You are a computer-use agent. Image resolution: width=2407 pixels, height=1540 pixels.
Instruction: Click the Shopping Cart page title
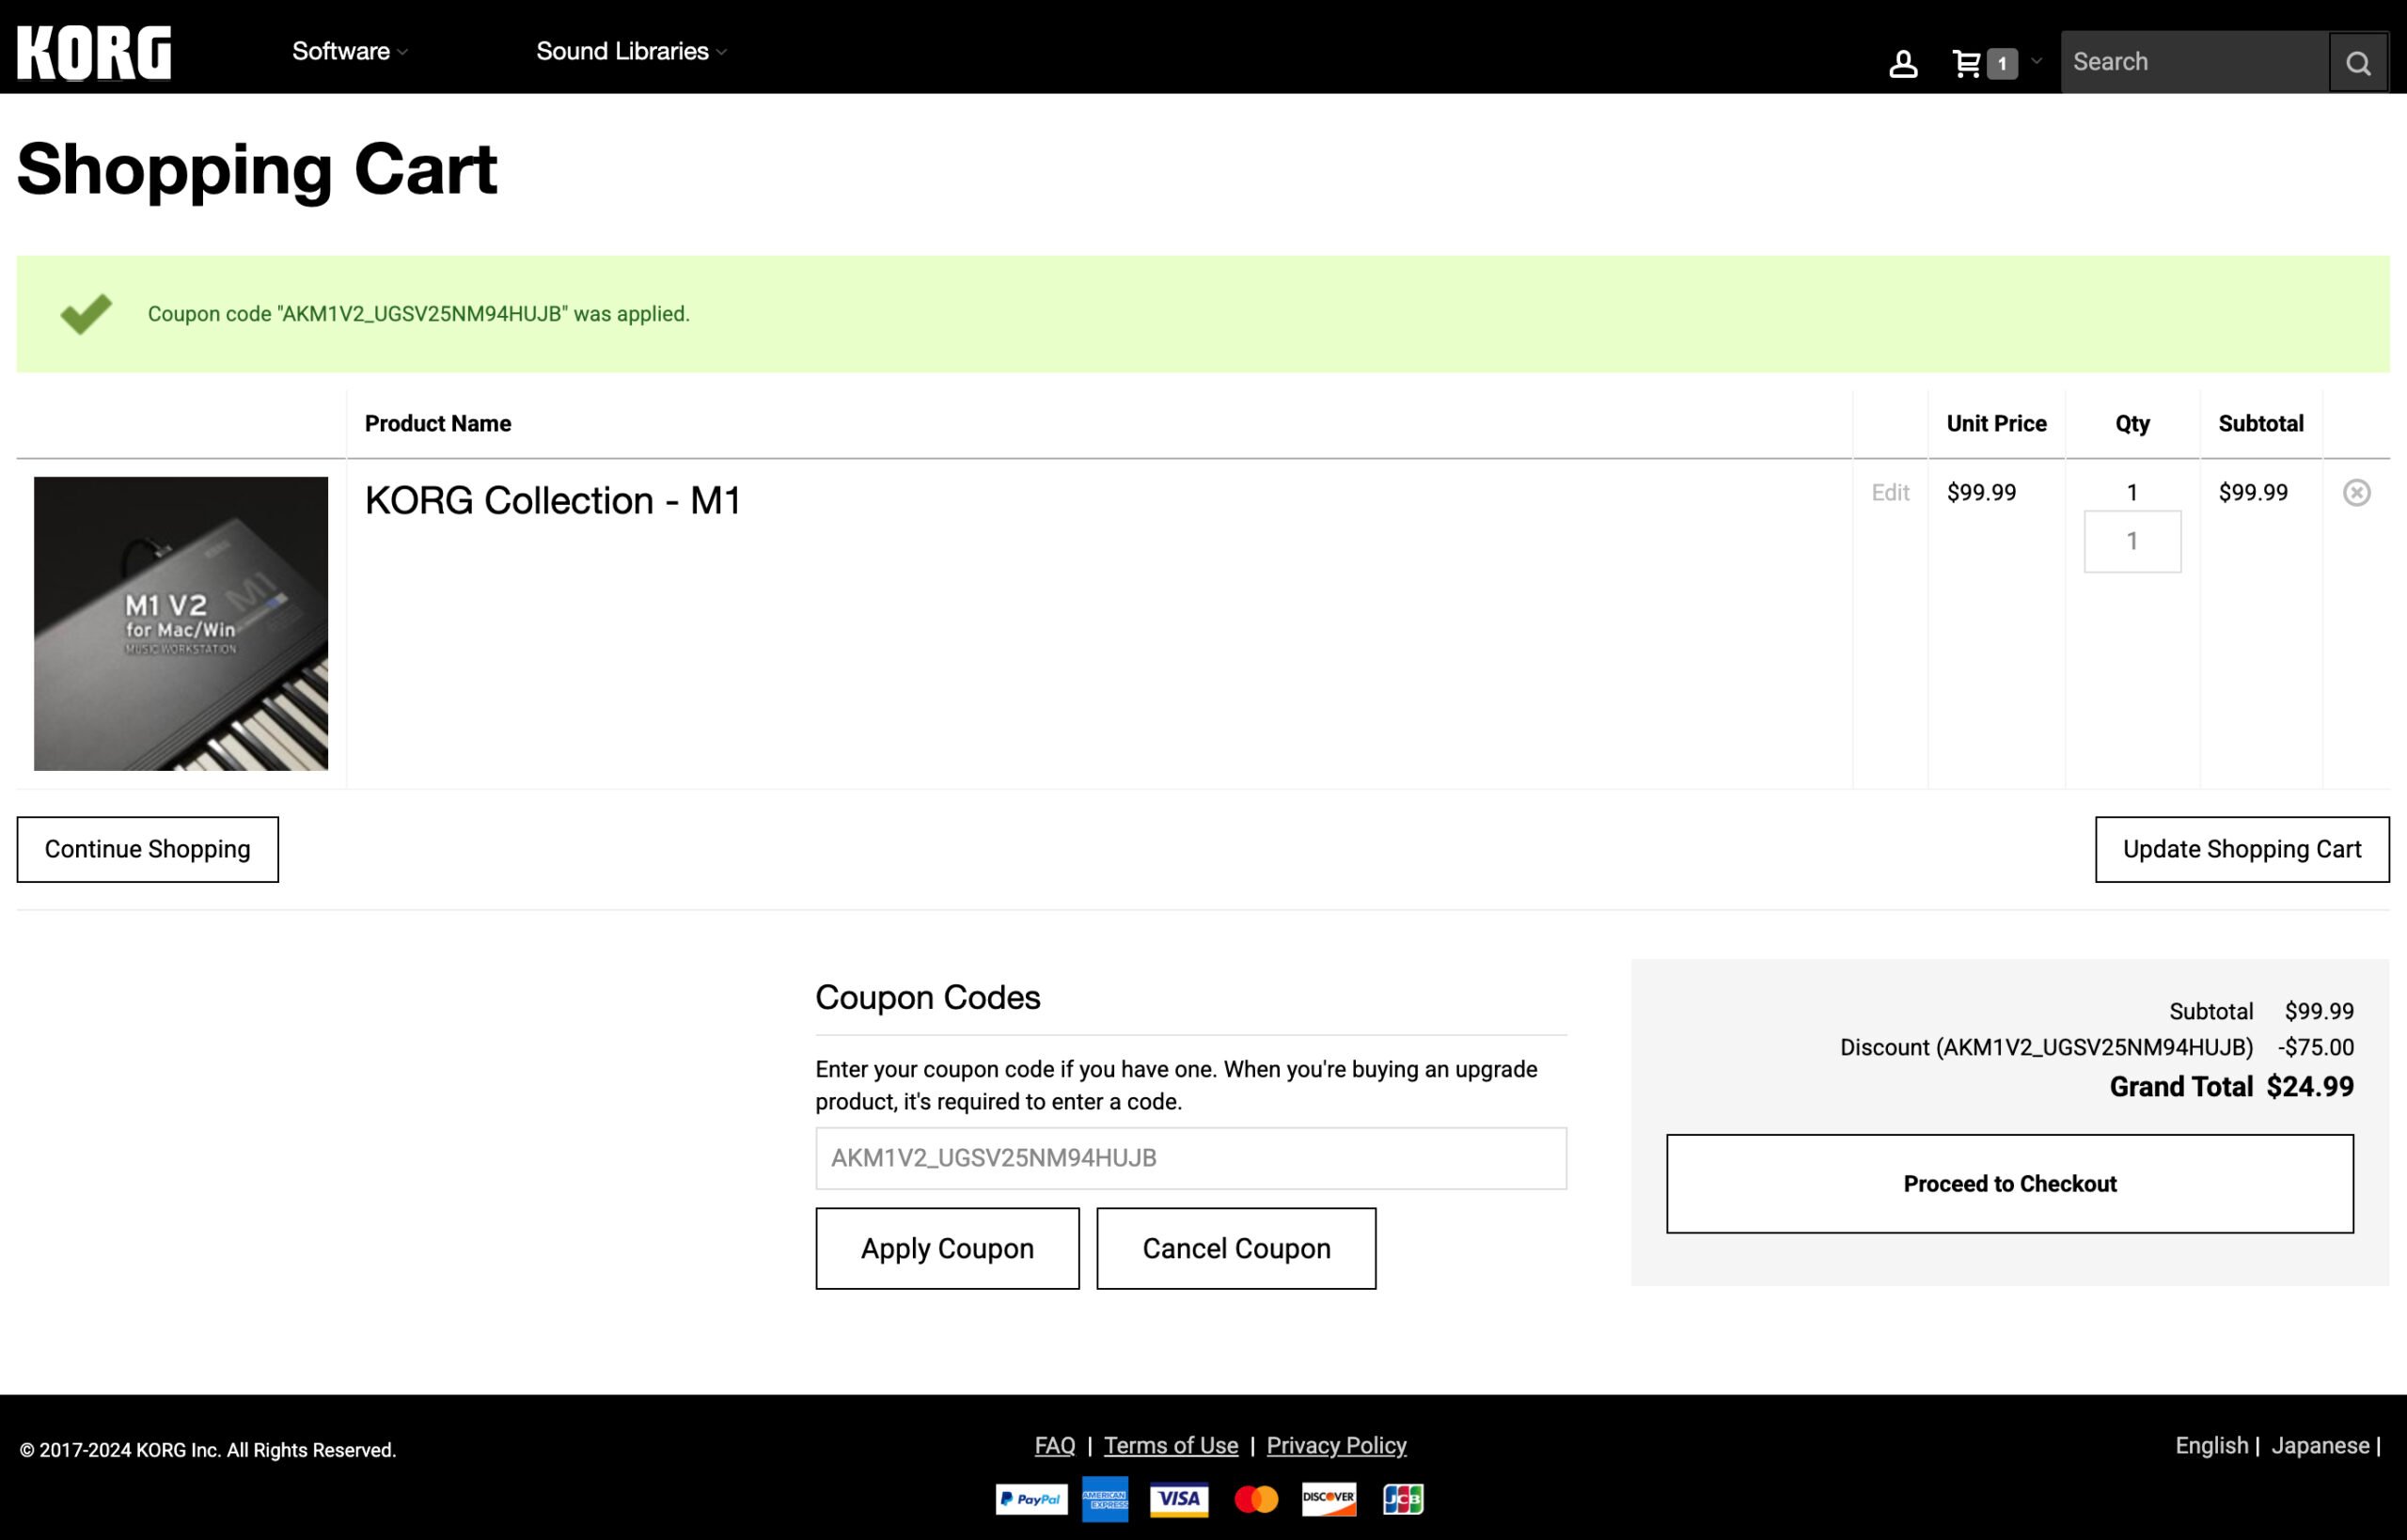tap(257, 170)
